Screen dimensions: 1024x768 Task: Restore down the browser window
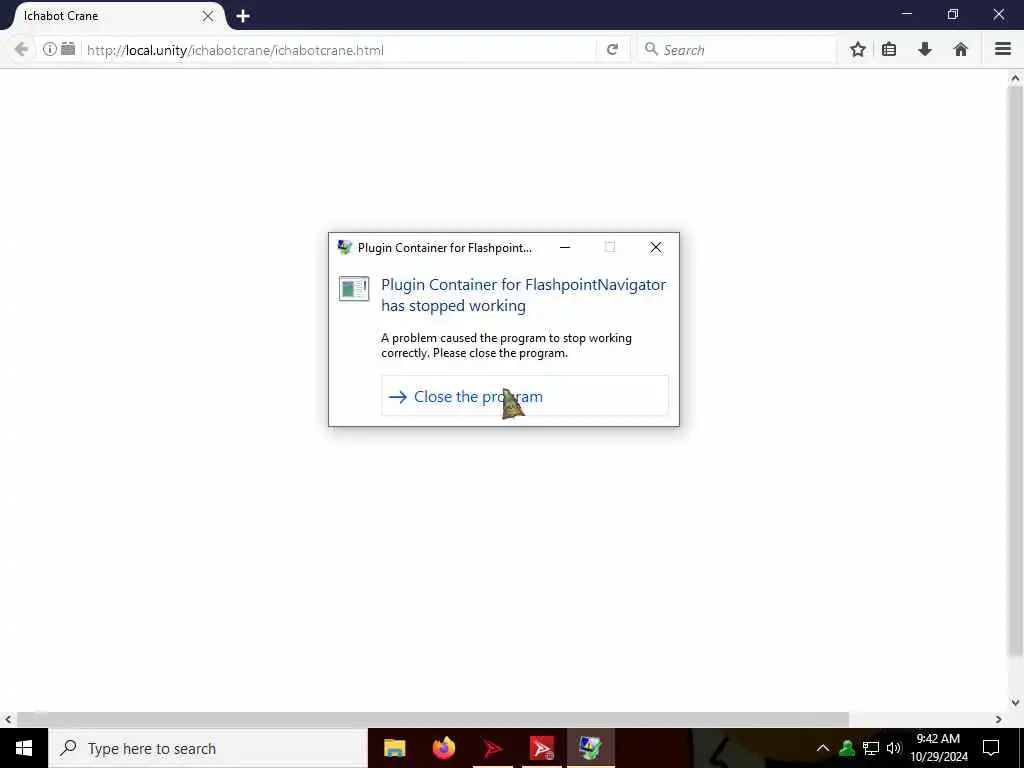point(953,14)
